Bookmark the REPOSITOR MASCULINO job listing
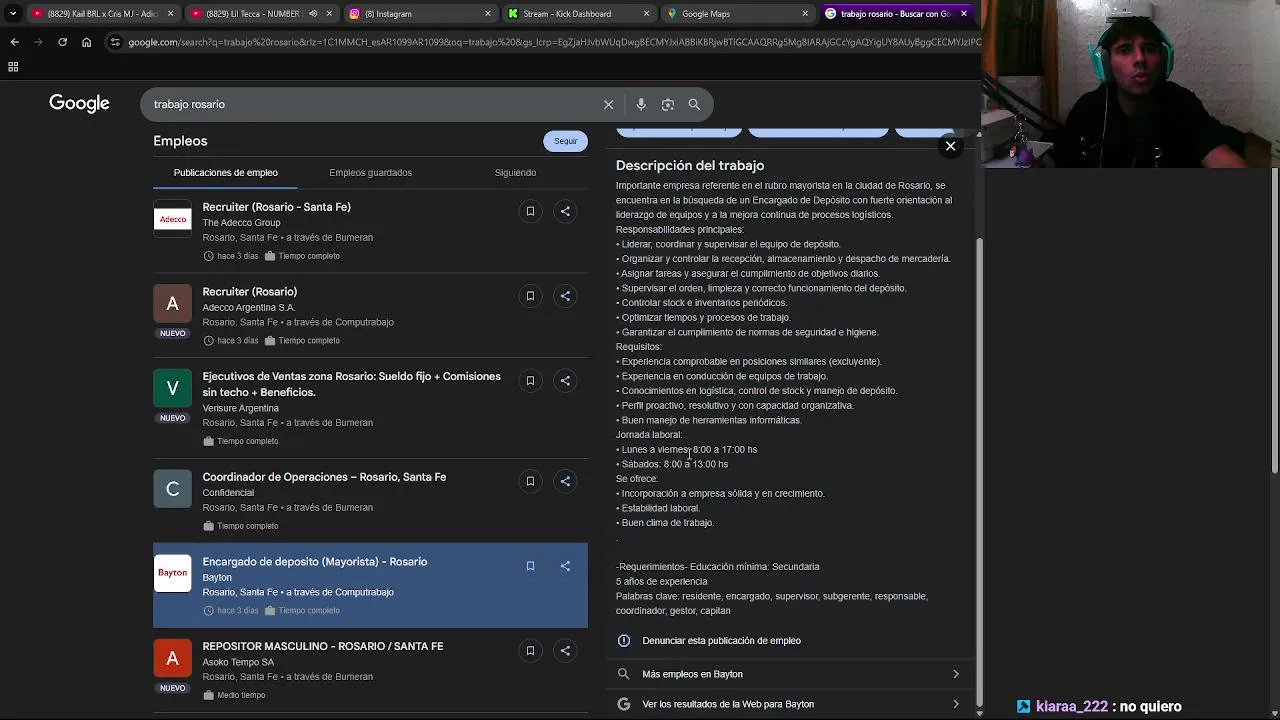 530,651
